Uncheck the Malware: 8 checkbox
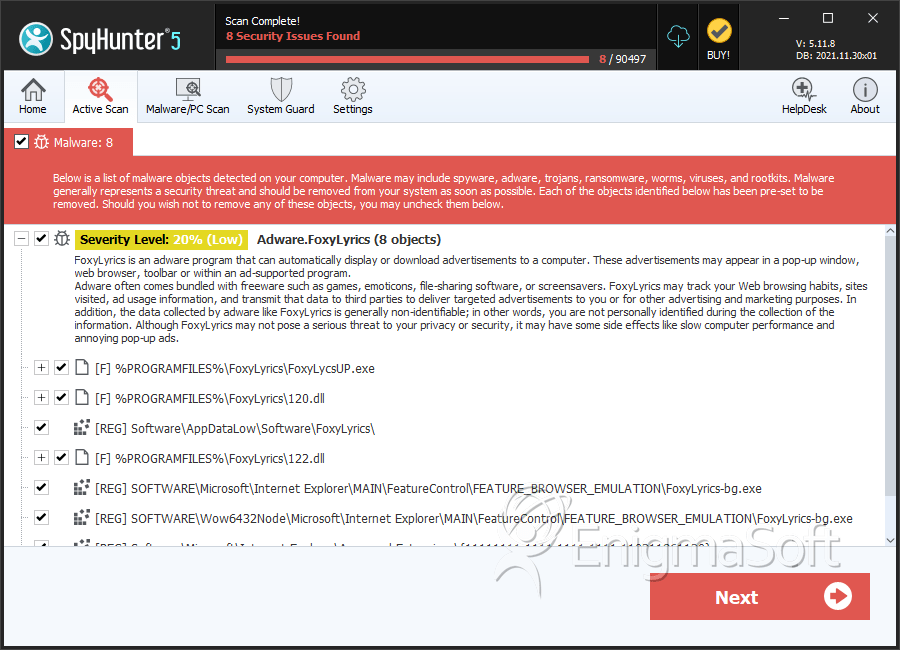Screen dimensions: 900x650 click(x=21, y=141)
